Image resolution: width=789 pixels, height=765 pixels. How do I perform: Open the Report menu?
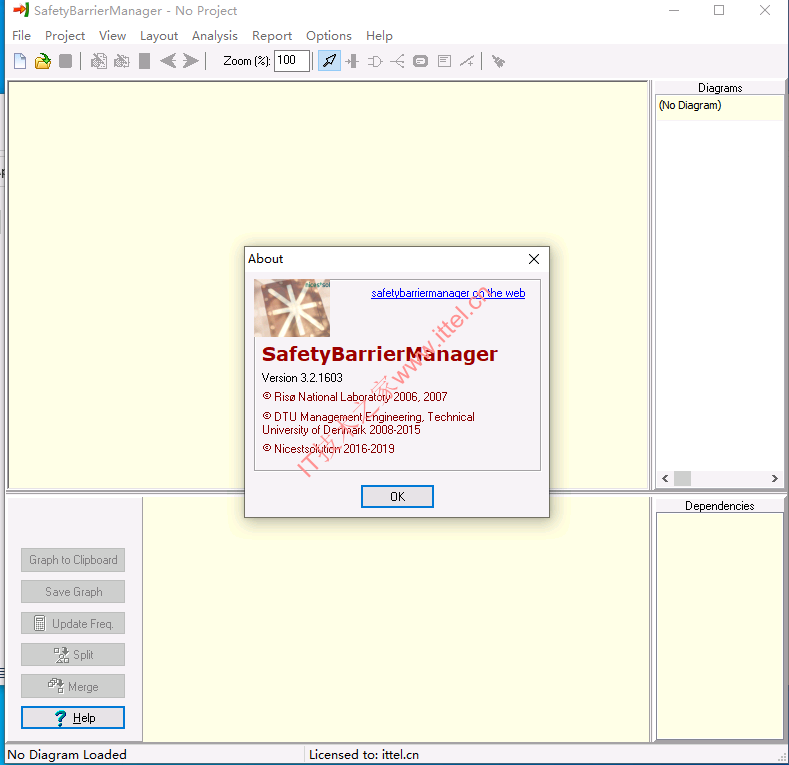coord(272,36)
